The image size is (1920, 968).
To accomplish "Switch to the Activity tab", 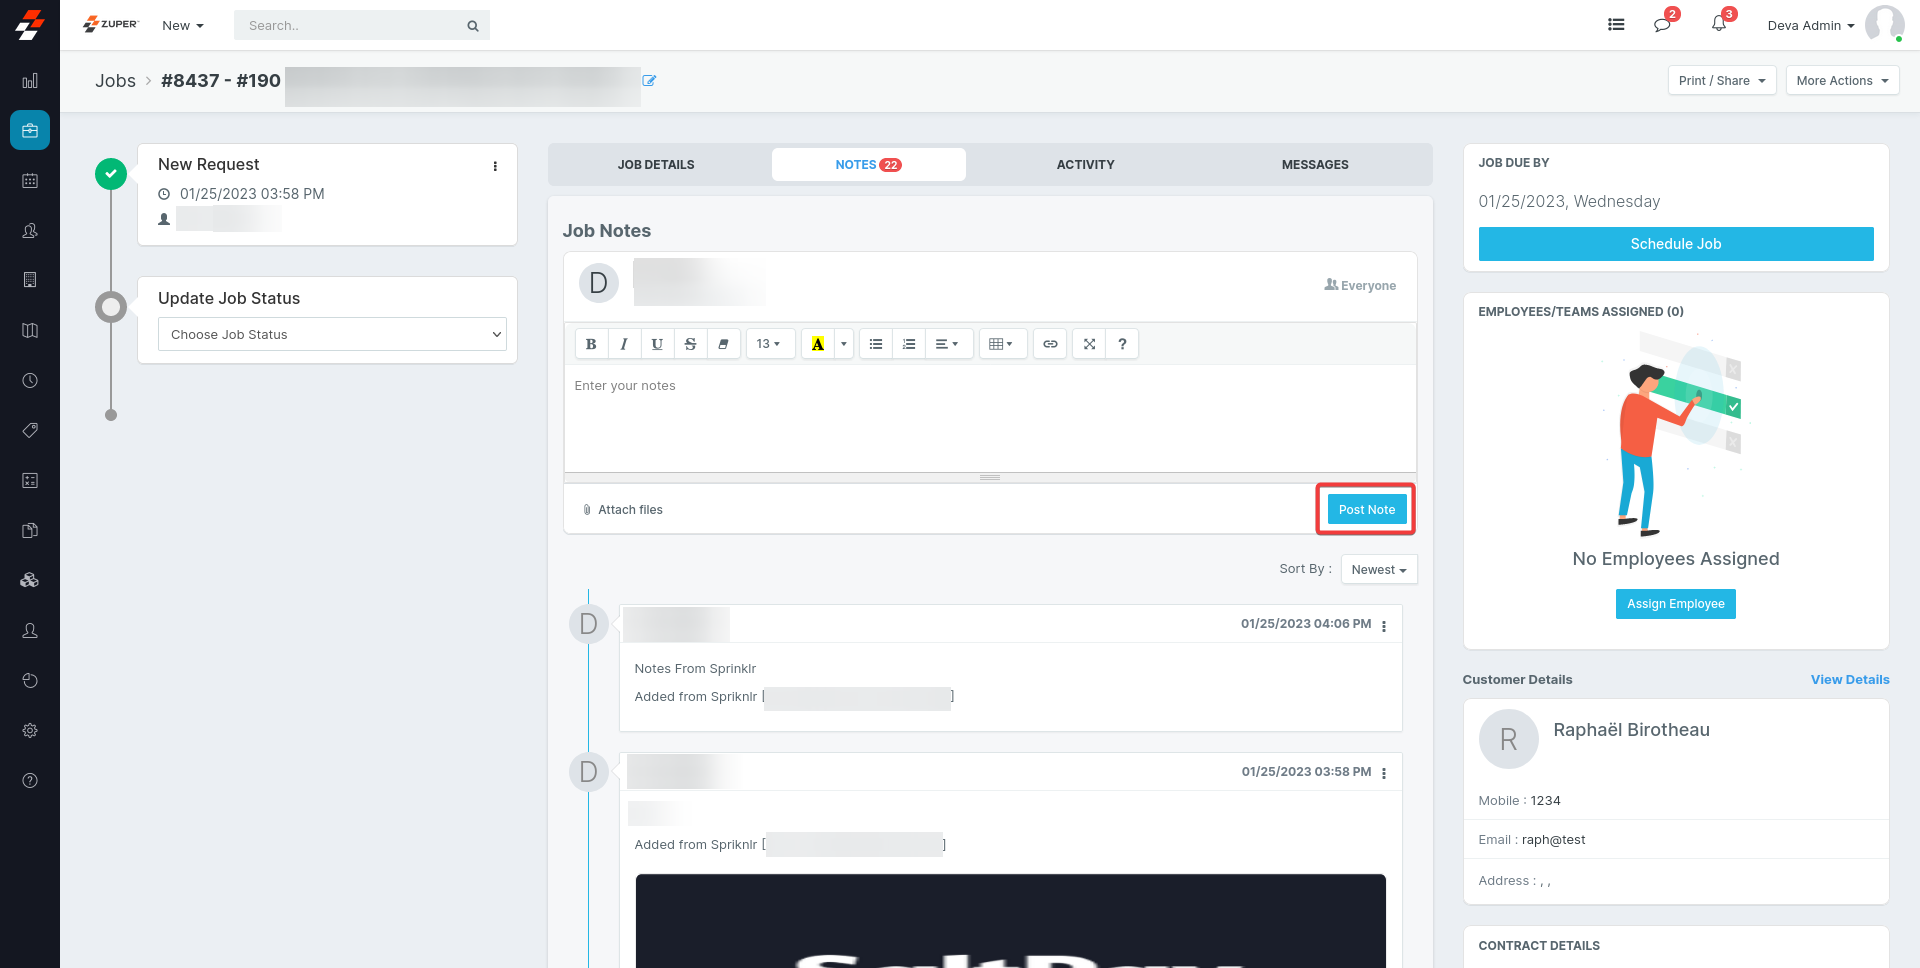I will tap(1085, 165).
